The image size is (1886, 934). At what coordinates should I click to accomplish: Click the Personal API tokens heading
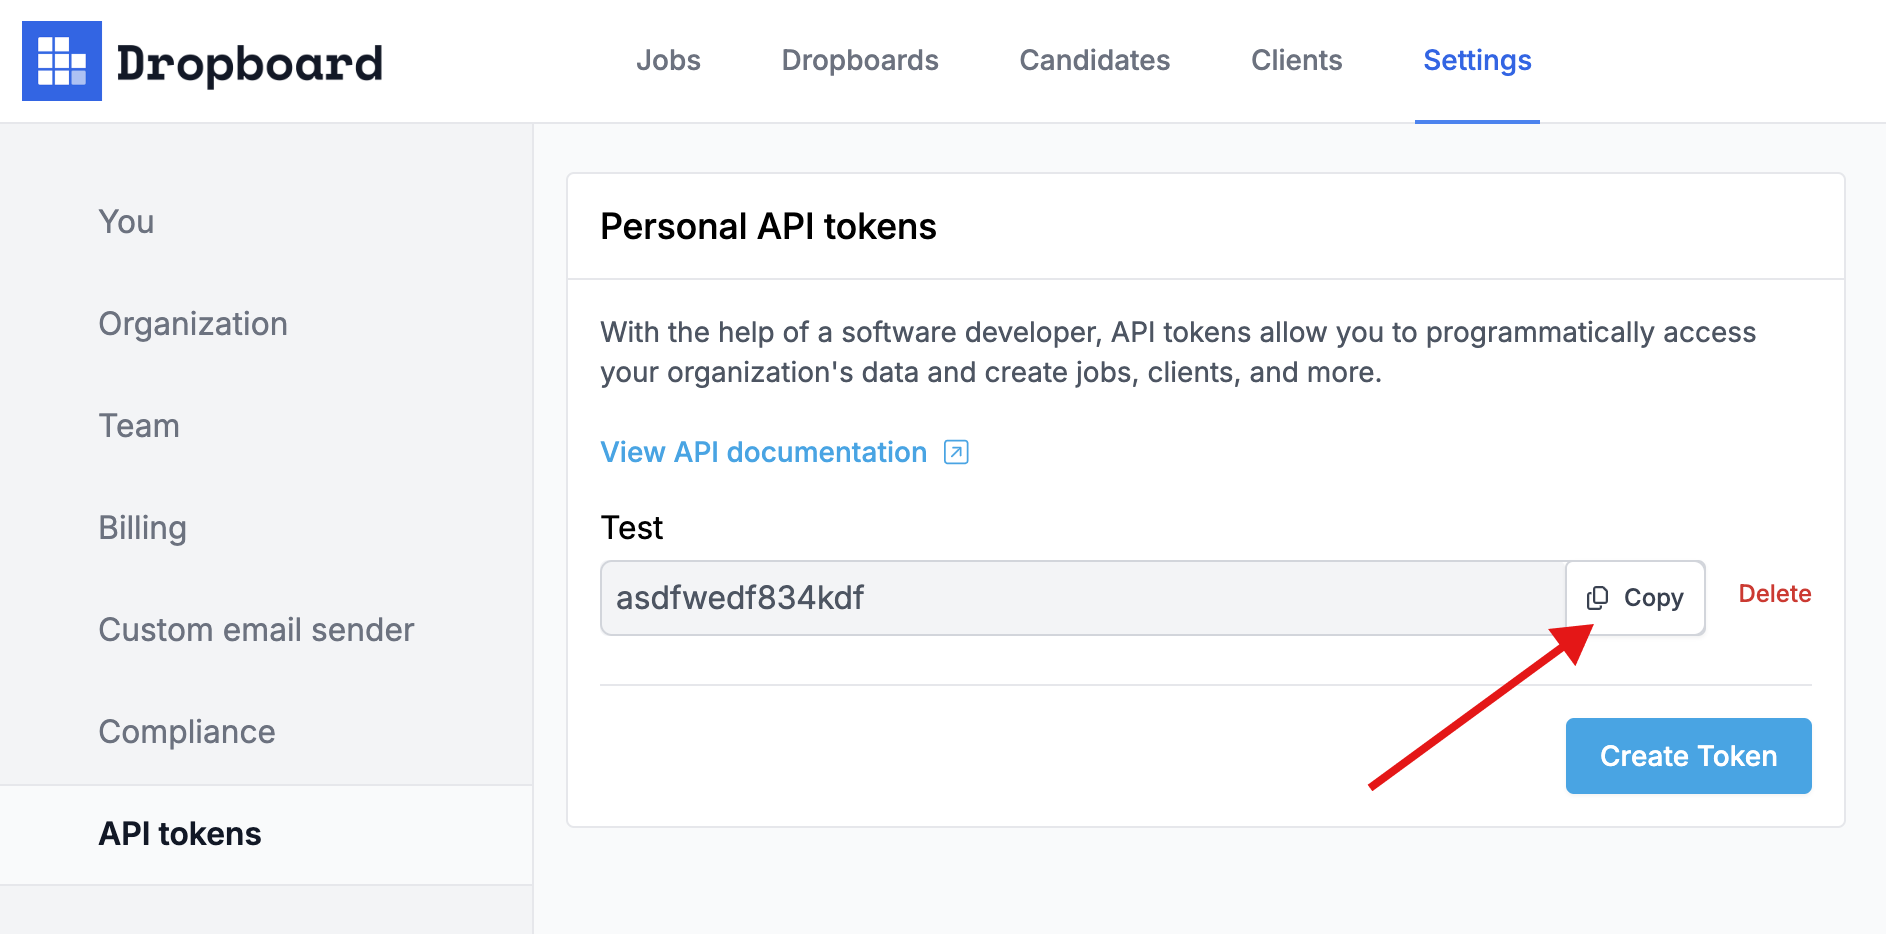pyautogui.click(x=768, y=227)
